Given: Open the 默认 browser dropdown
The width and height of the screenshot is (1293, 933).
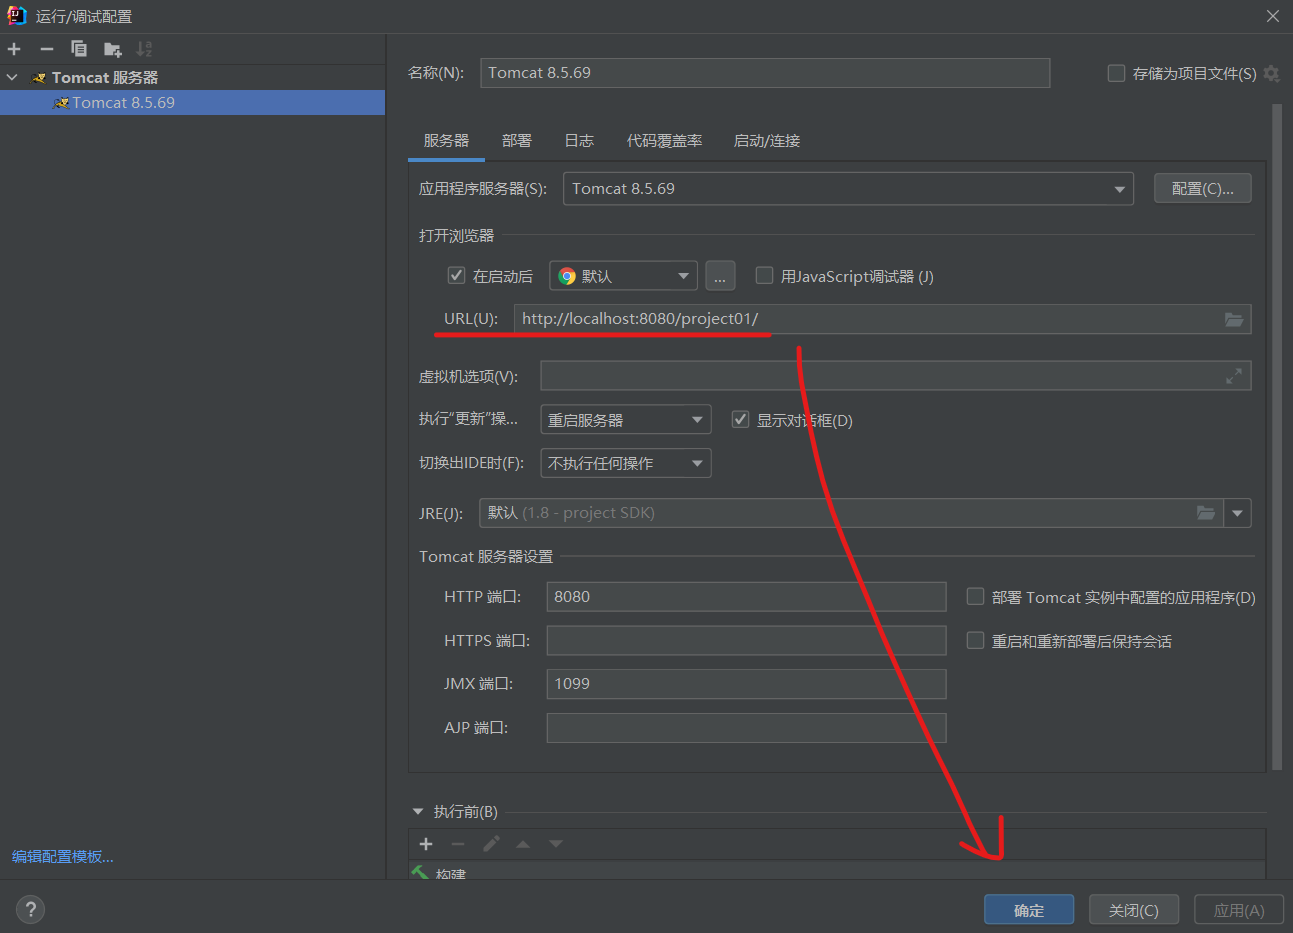Looking at the screenshot, I should (623, 276).
